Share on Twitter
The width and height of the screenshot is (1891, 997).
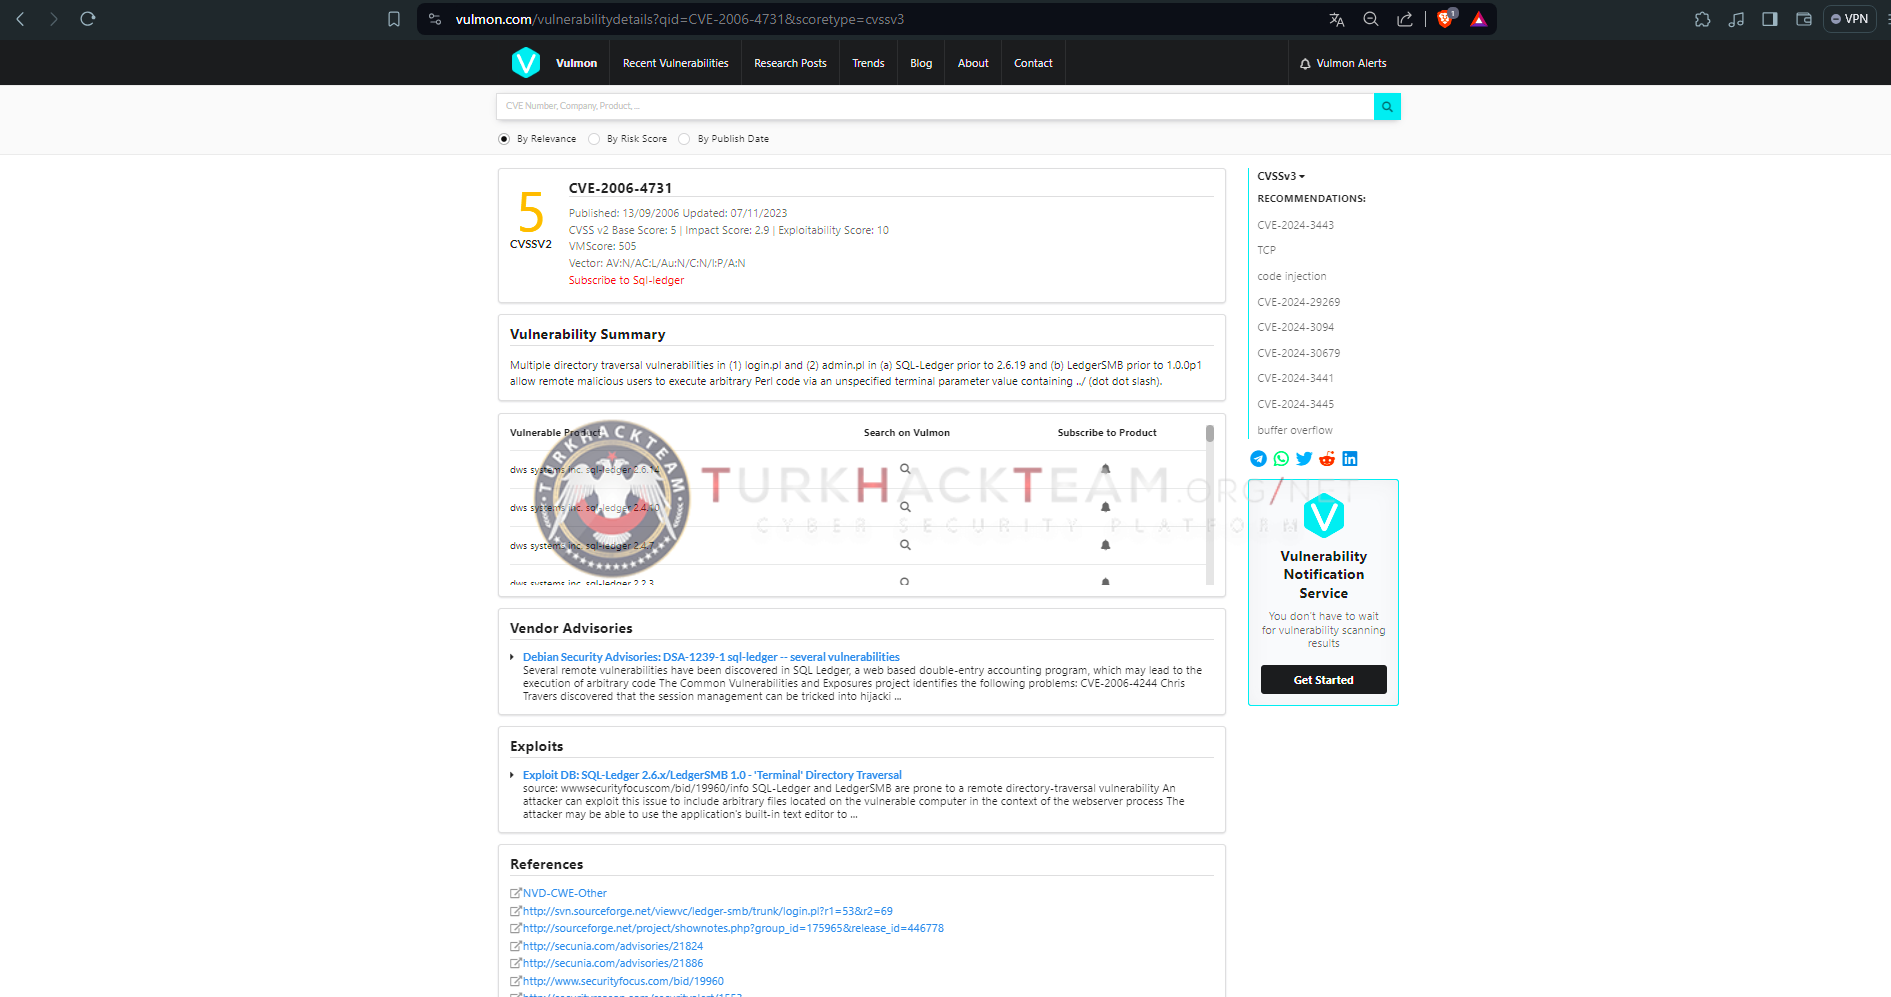coord(1304,459)
